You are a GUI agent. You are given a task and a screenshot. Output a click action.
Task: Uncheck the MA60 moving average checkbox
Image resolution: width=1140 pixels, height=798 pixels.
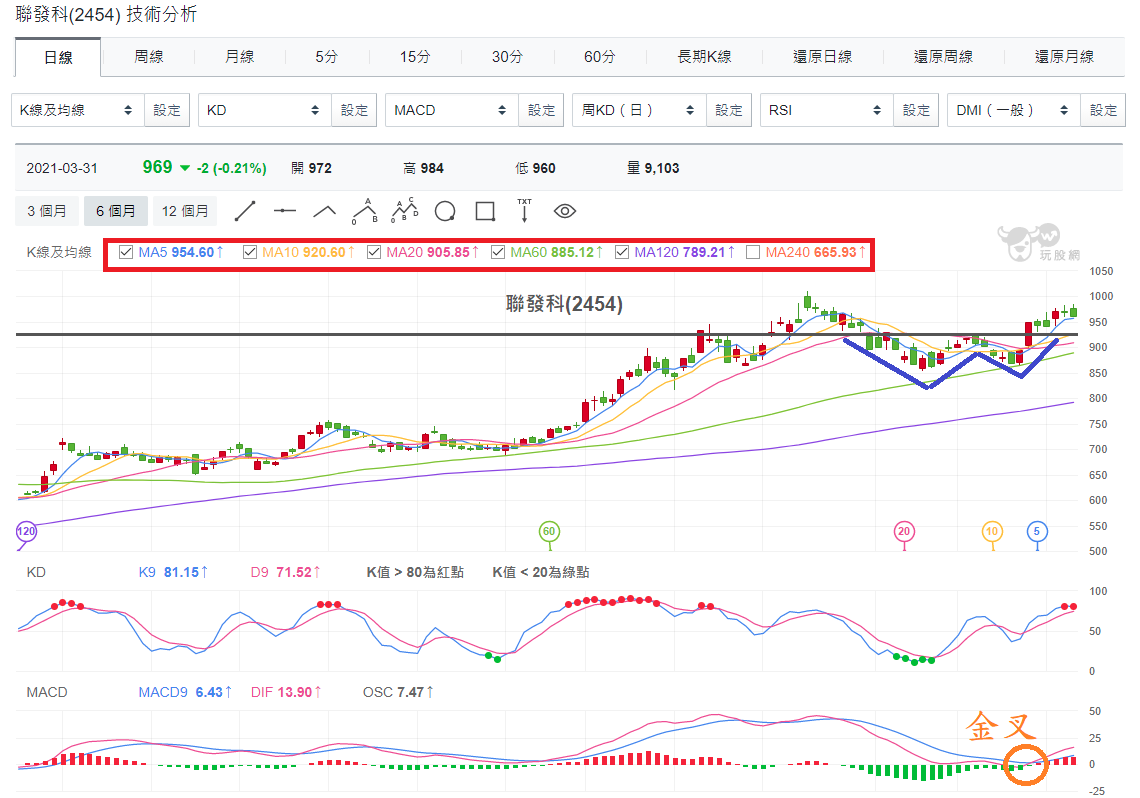[498, 252]
